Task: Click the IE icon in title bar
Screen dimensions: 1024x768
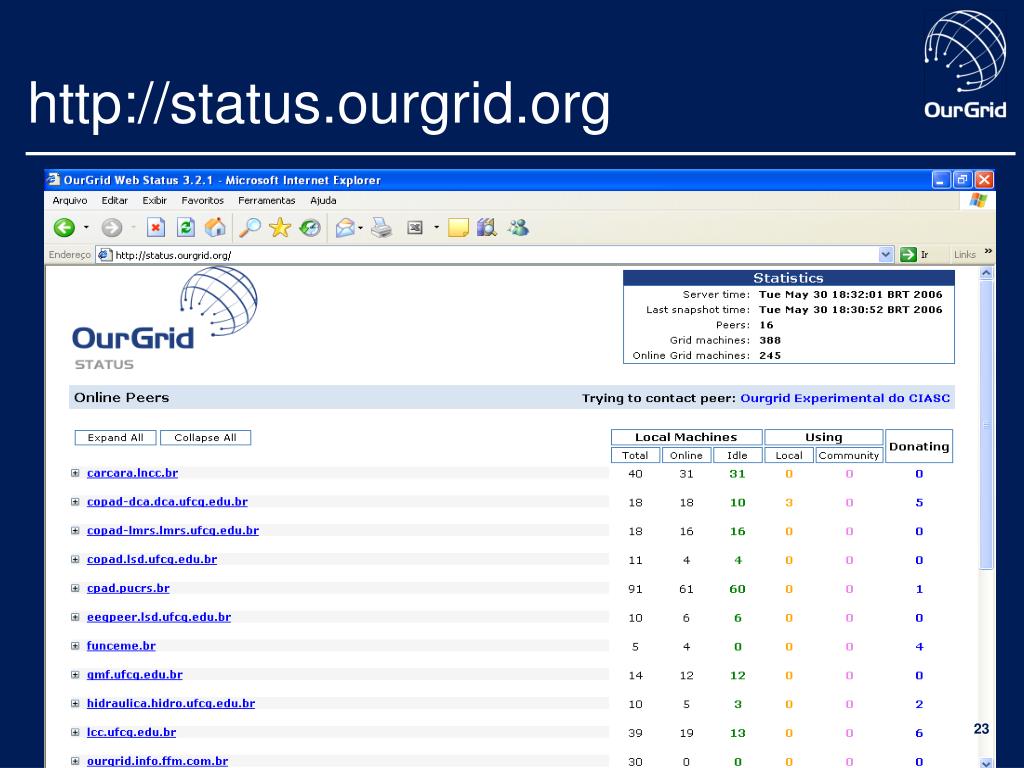Action: click(x=54, y=180)
